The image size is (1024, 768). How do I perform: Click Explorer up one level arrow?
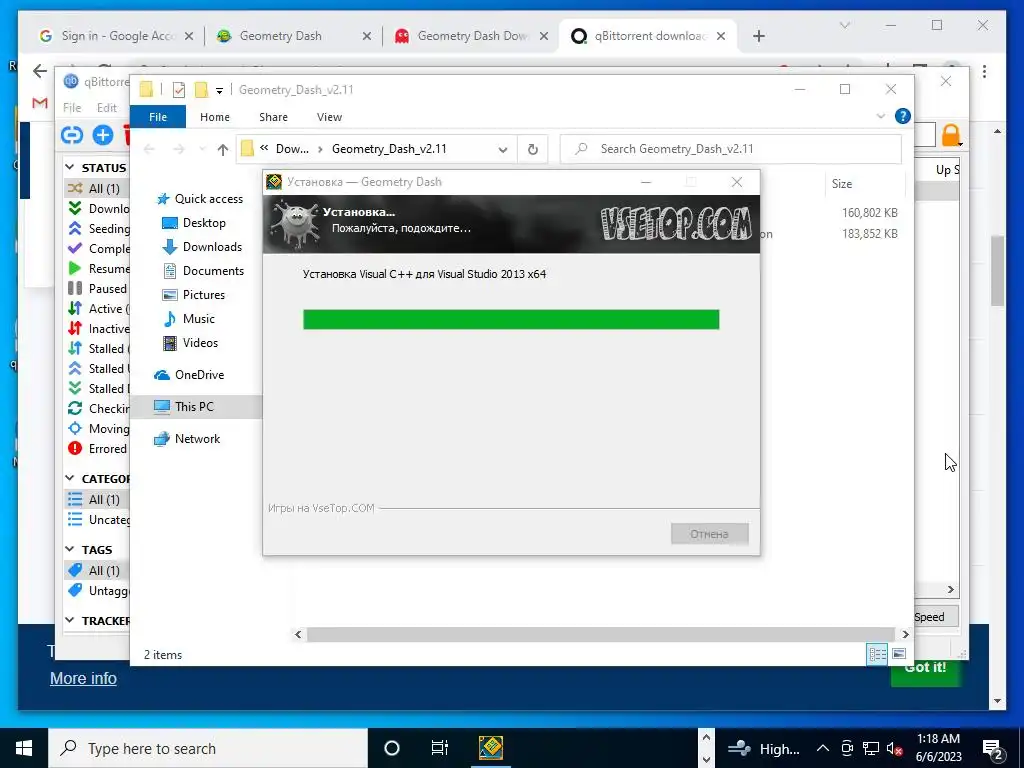223,150
